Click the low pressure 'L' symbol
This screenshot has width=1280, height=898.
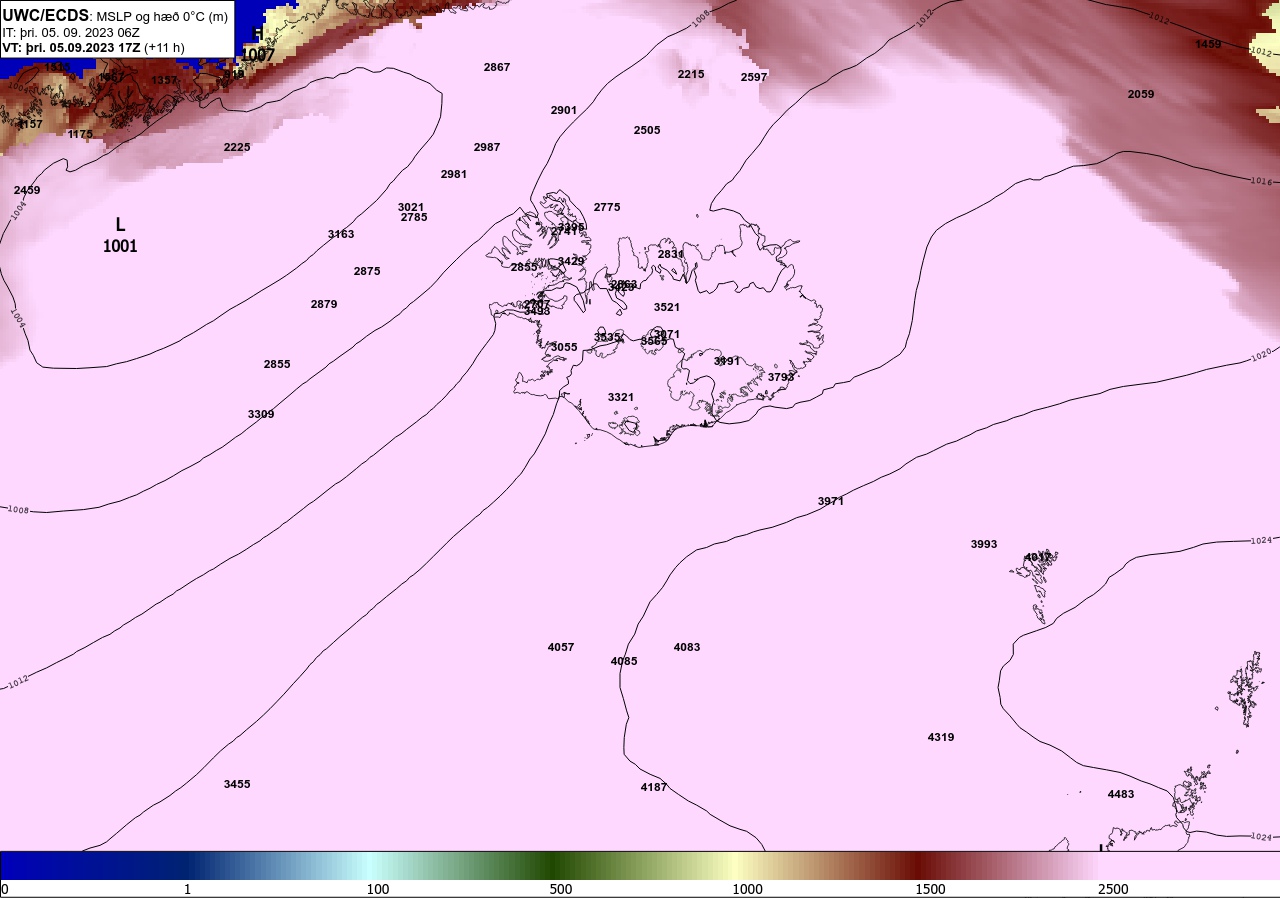click(x=120, y=225)
